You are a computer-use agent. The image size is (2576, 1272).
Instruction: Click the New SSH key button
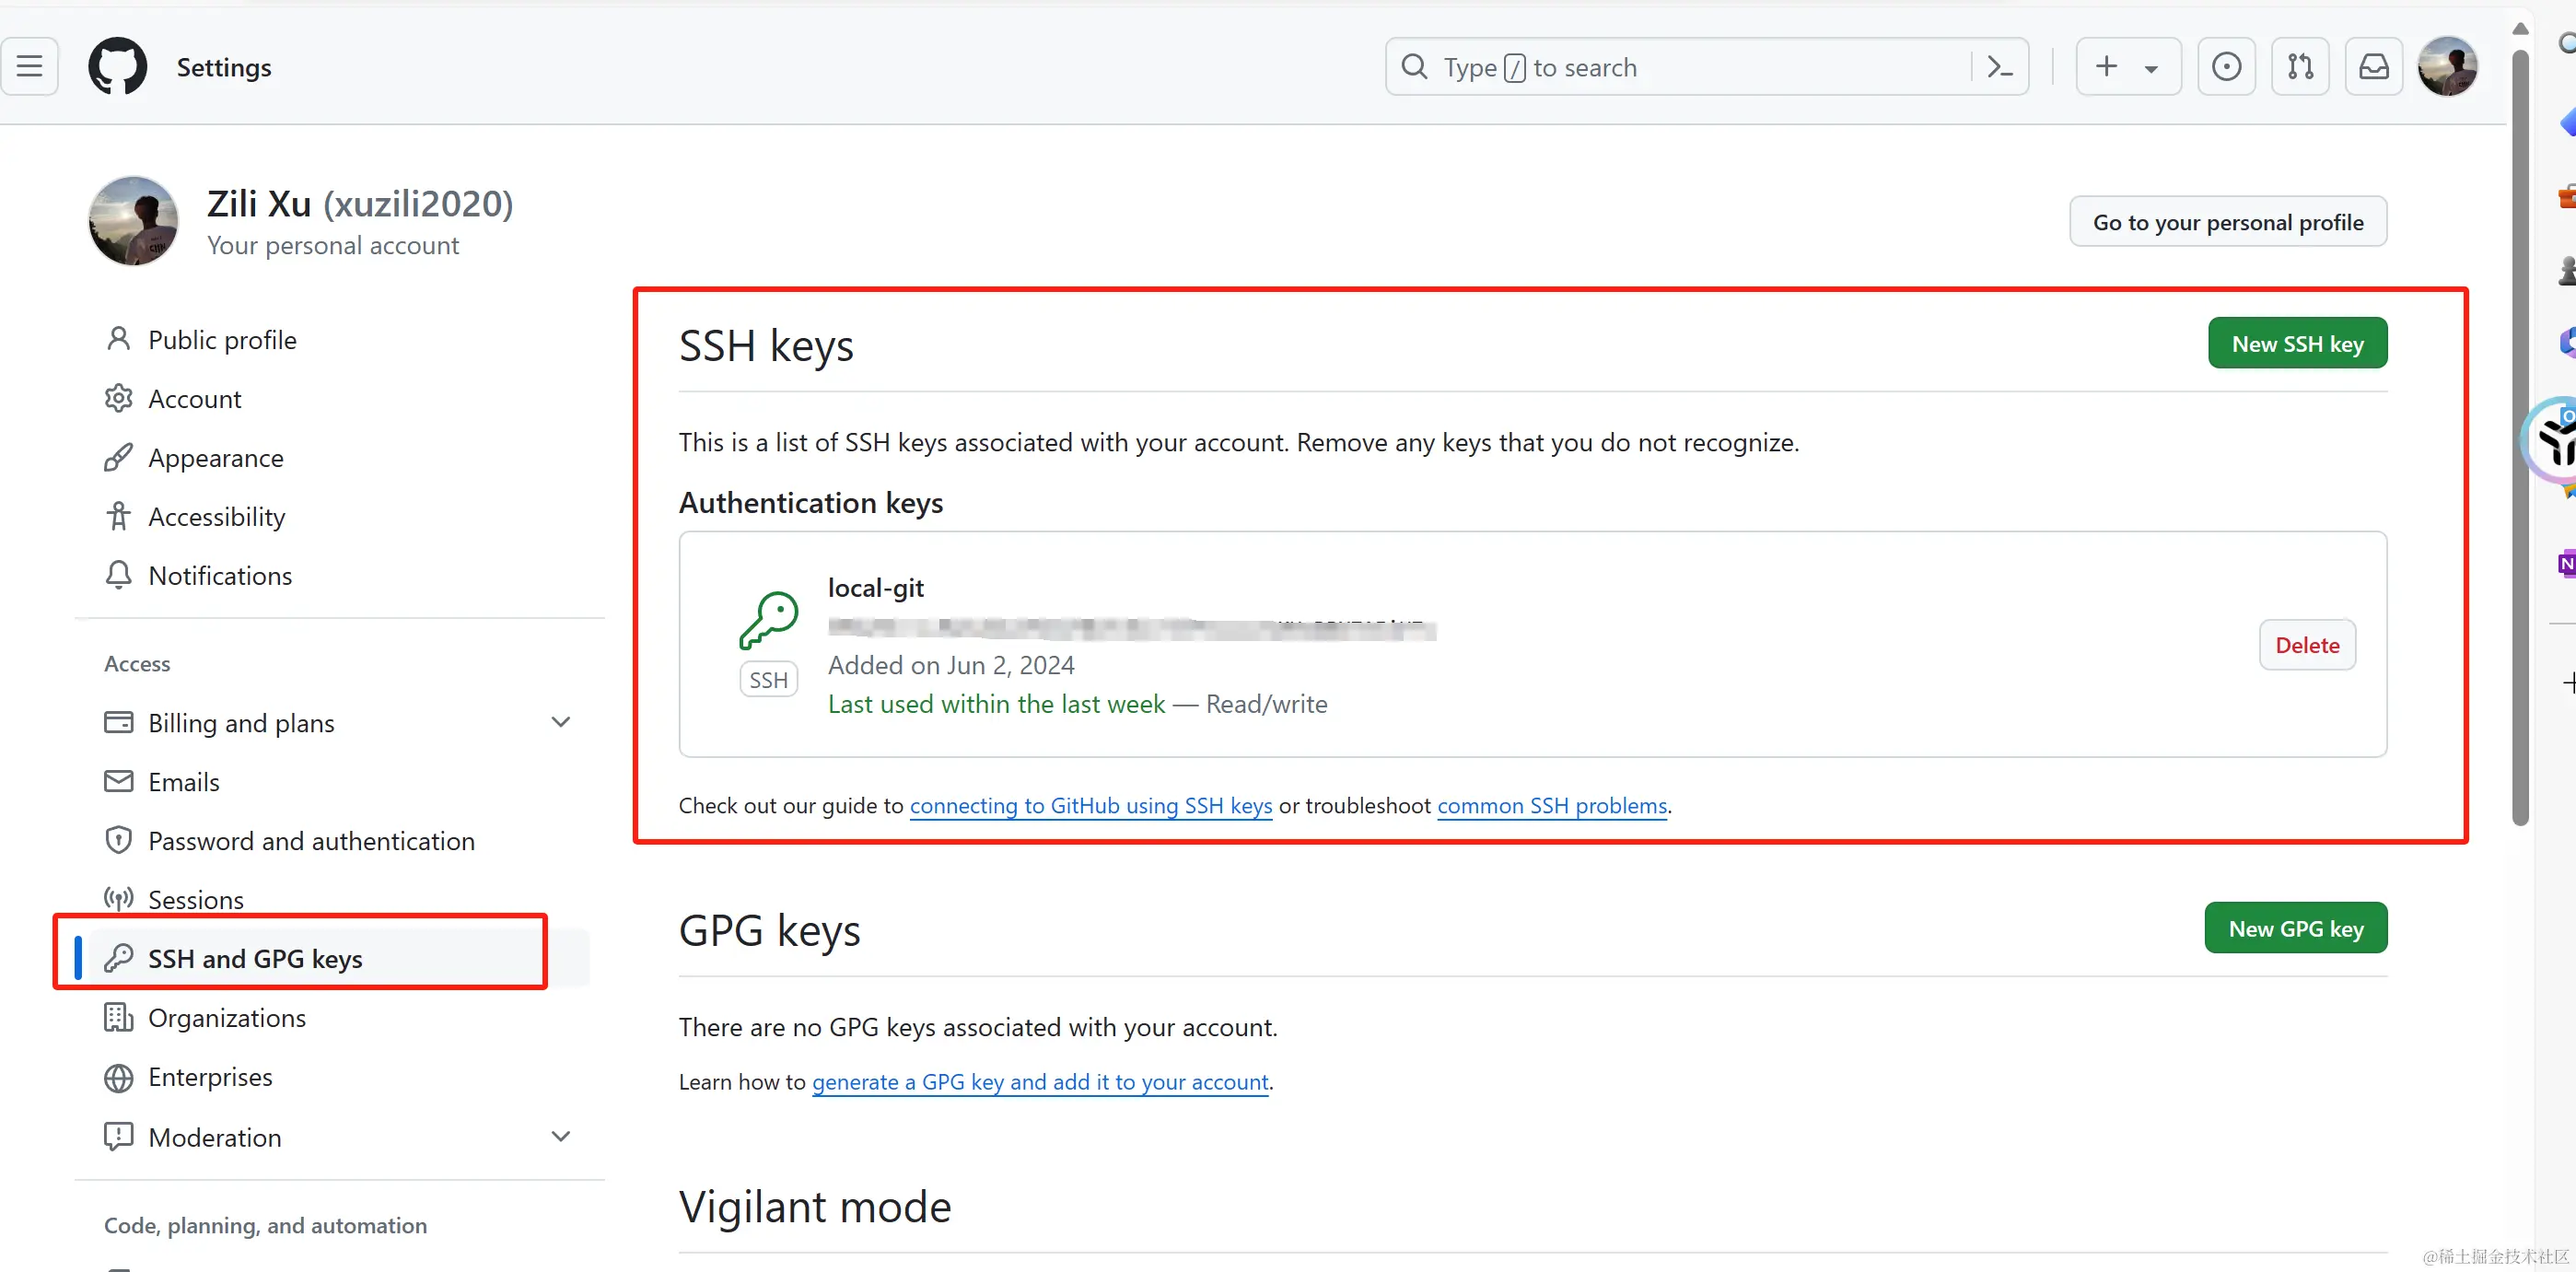click(x=2297, y=343)
